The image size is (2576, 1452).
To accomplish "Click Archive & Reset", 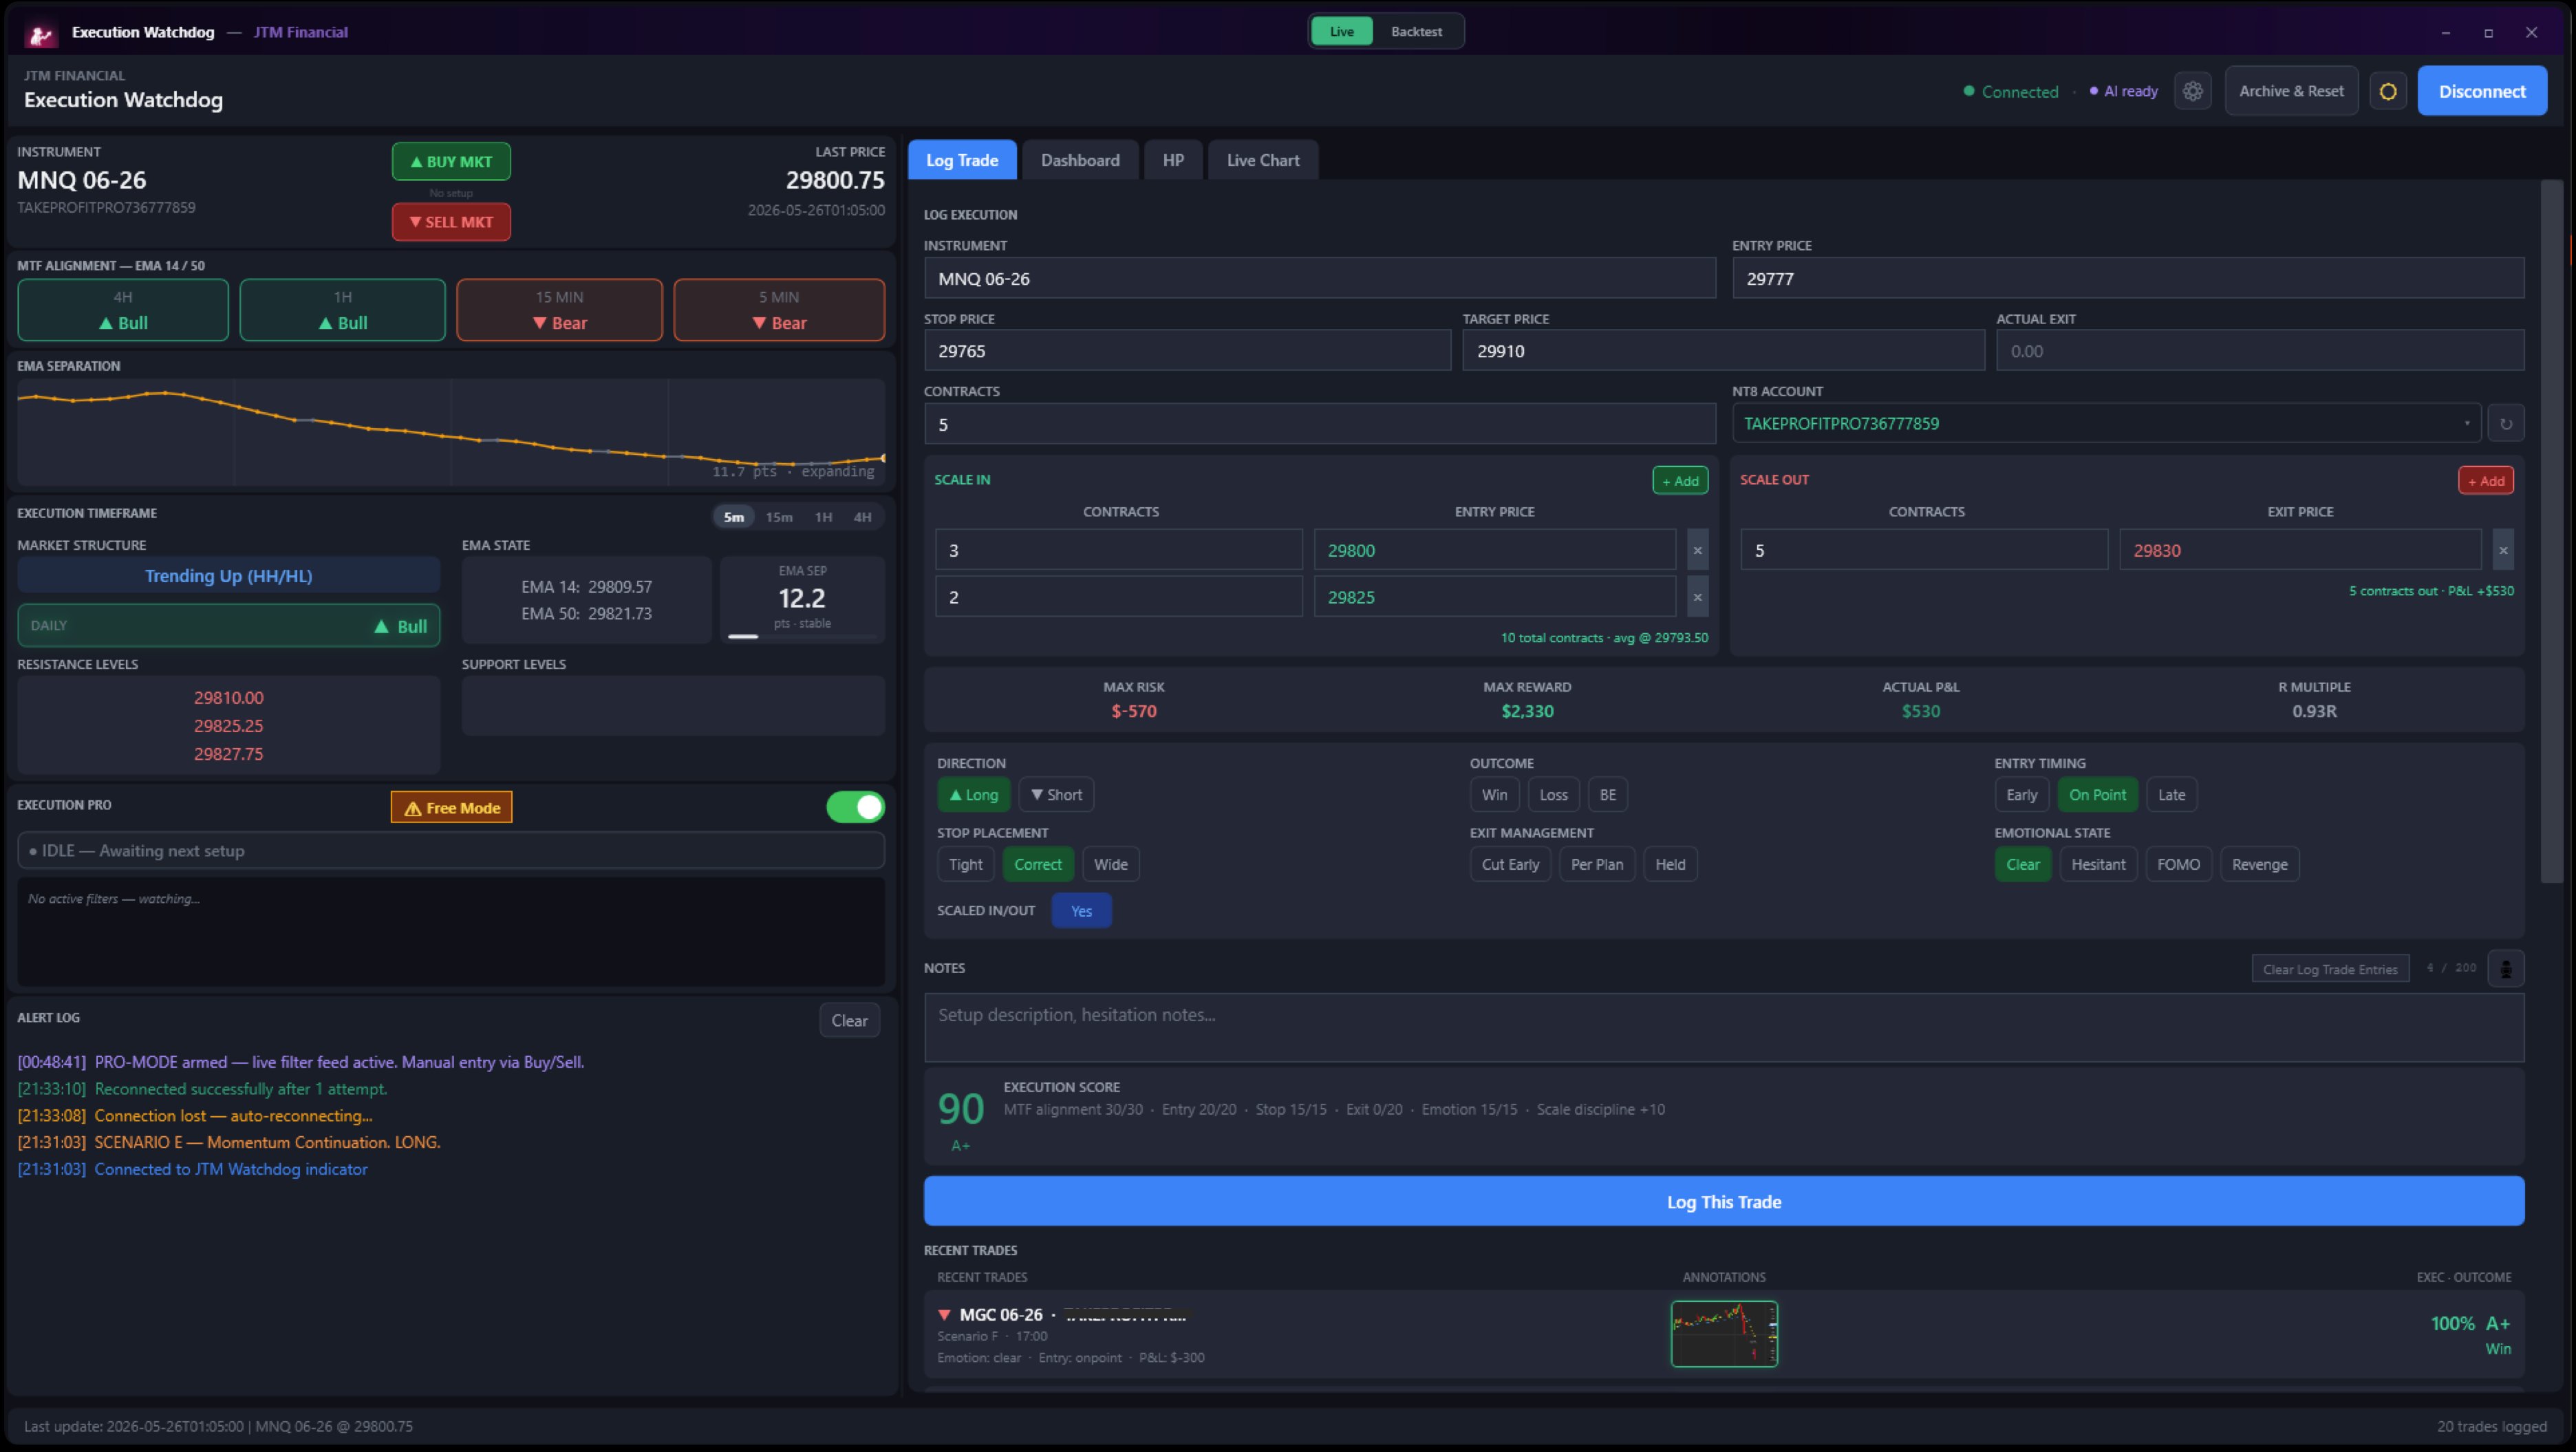I will [x=2291, y=91].
